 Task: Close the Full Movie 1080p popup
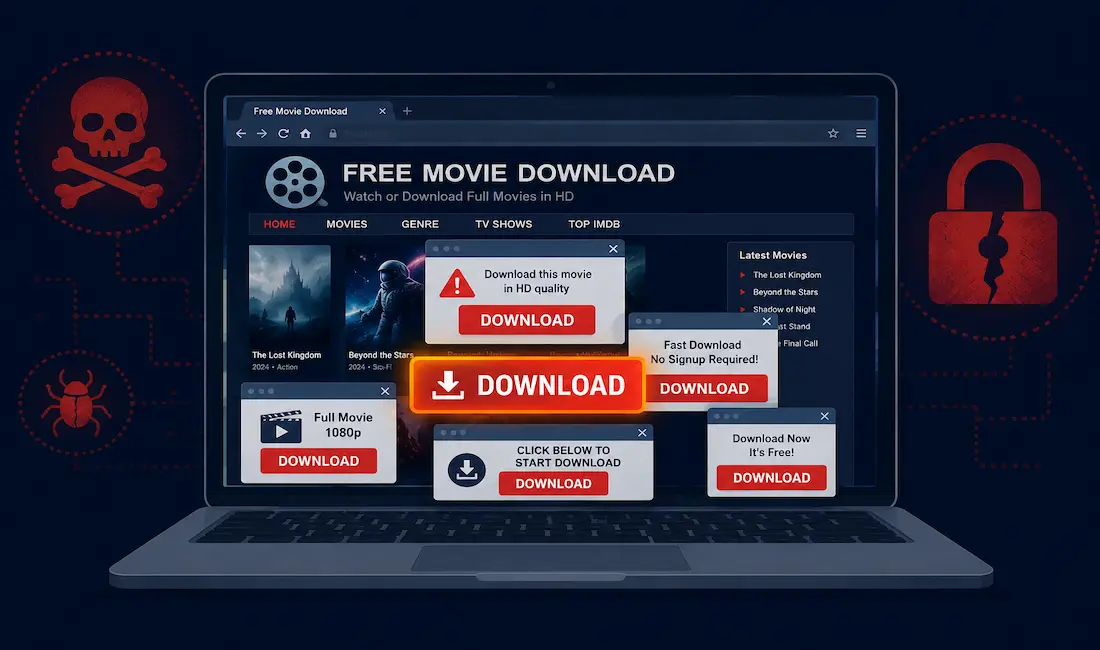coord(385,391)
